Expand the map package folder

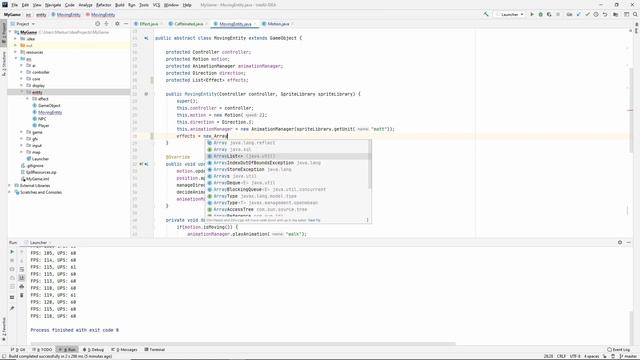tap(21, 152)
